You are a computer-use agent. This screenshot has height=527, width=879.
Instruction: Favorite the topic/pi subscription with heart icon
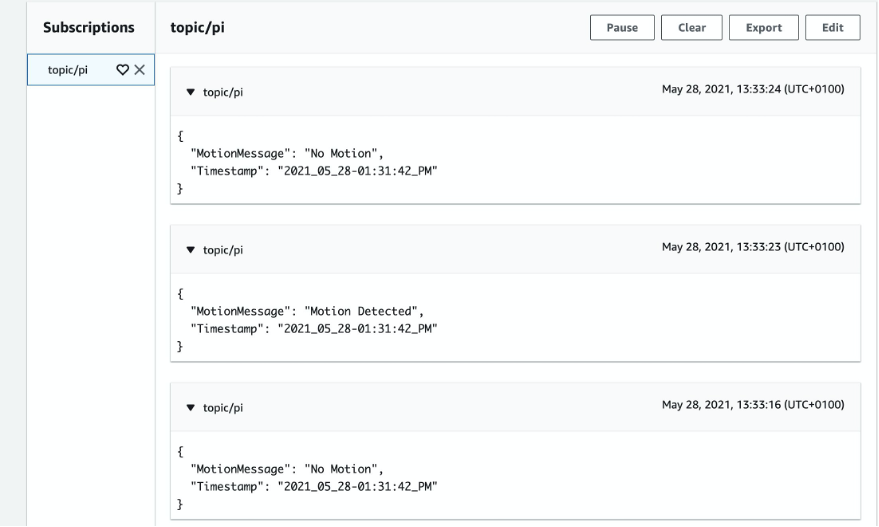click(x=122, y=70)
